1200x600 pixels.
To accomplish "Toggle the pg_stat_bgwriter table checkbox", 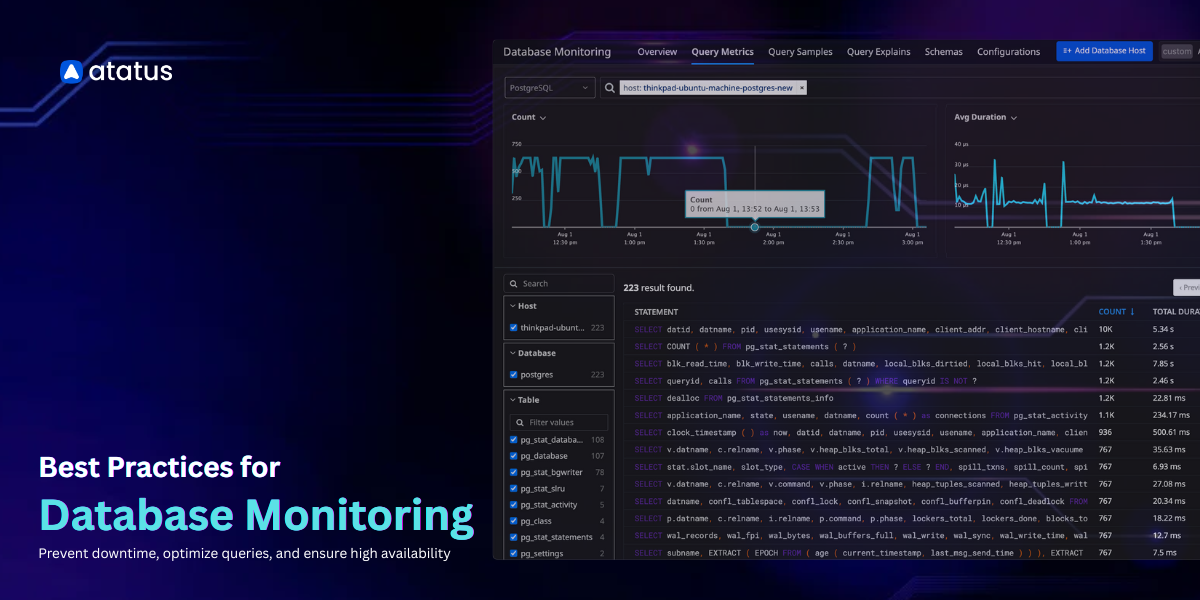I will click(513, 472).
